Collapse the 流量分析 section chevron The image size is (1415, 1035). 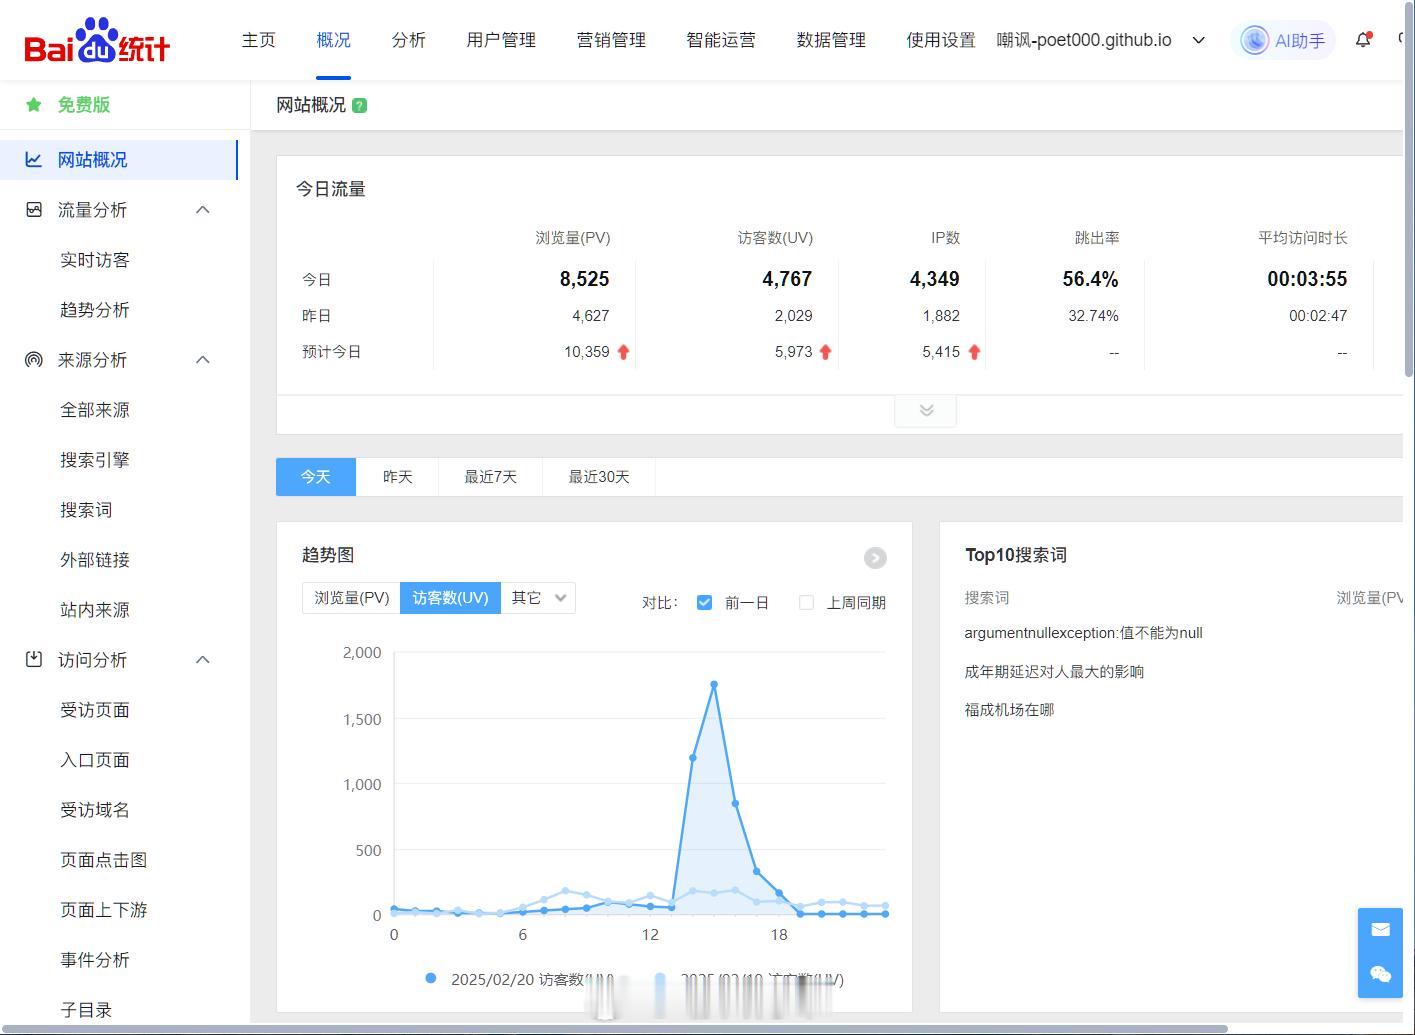(x=203, y=209)
